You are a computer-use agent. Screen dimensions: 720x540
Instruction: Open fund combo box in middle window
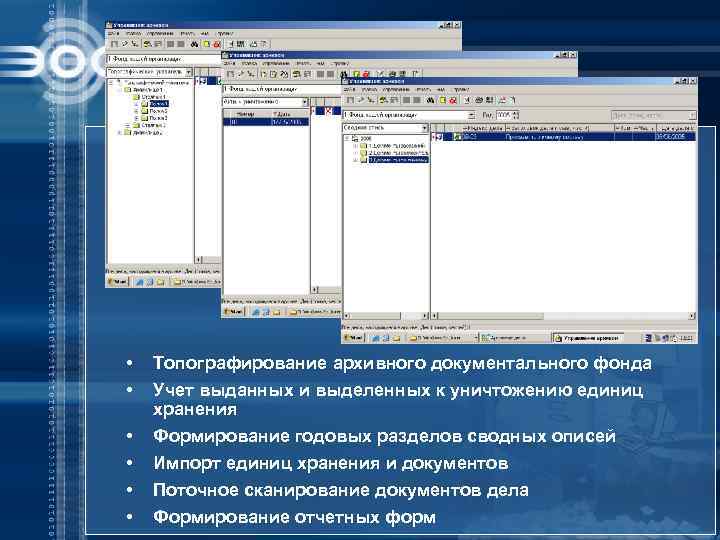point(281,89)
